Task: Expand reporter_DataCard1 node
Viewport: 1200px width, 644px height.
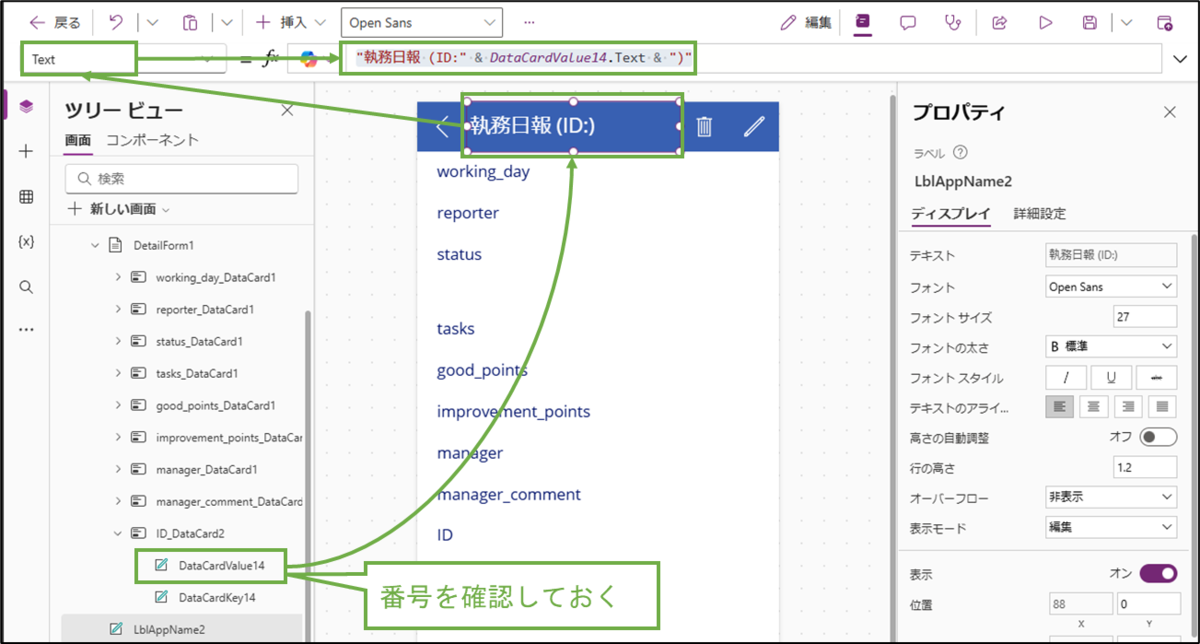Action: [x=118, y=309]
